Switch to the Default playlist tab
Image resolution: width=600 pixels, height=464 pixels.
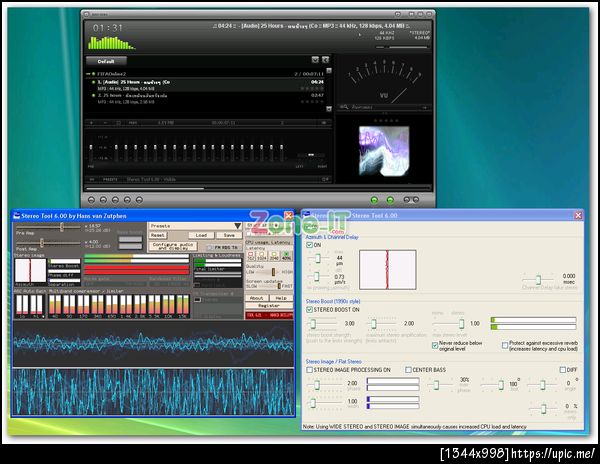click(x=106, y=61)
